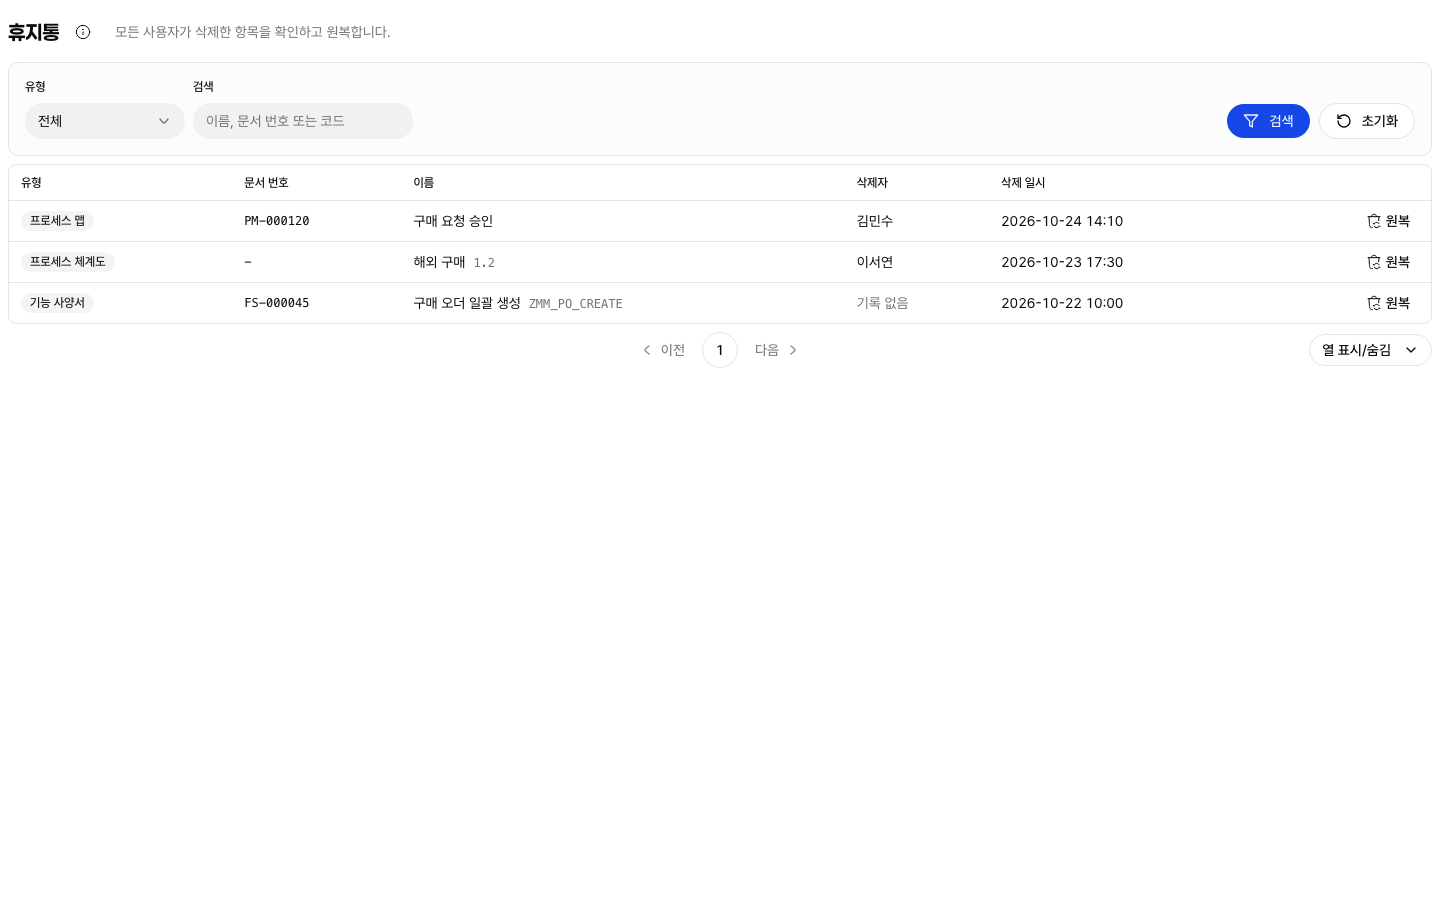Restore the 구매 오더 일괄 생성 row
Image resolution: width=1440 pixels, height=900 pixels.
[1388, 303]
